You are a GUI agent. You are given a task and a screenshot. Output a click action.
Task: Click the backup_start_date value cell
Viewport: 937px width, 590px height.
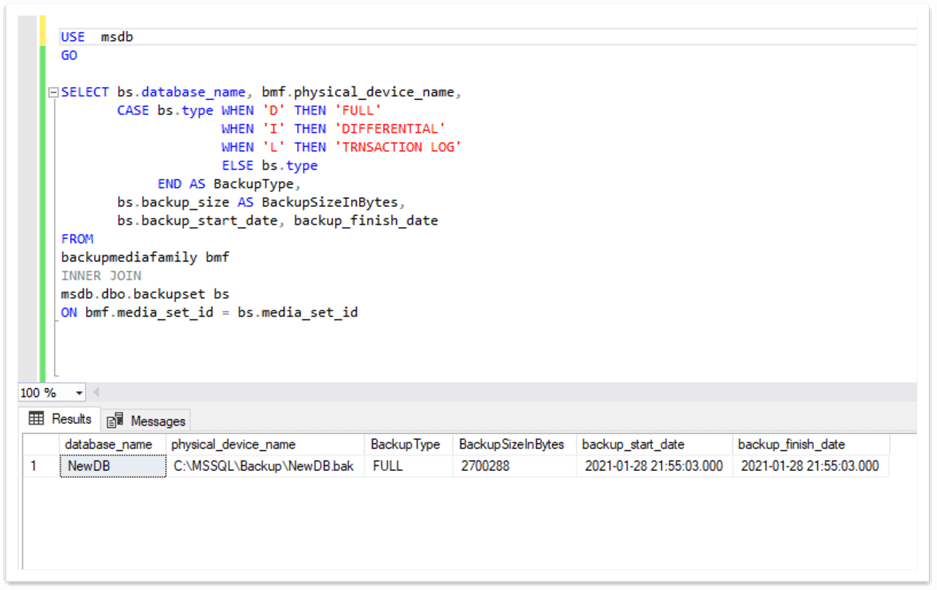[652, 466]
